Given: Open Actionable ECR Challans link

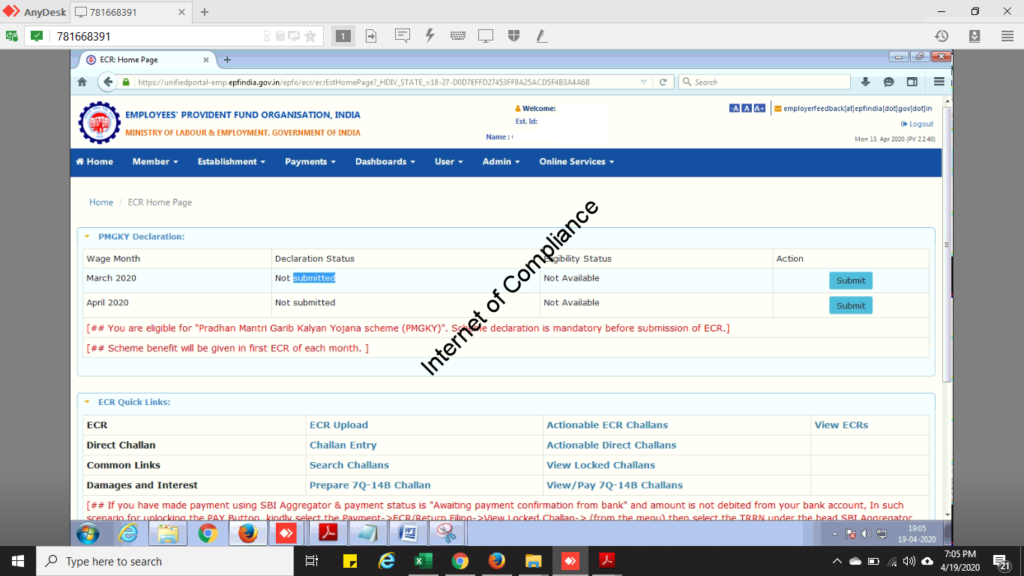Looking at the screenshot, I should click(x=607, y=424).
